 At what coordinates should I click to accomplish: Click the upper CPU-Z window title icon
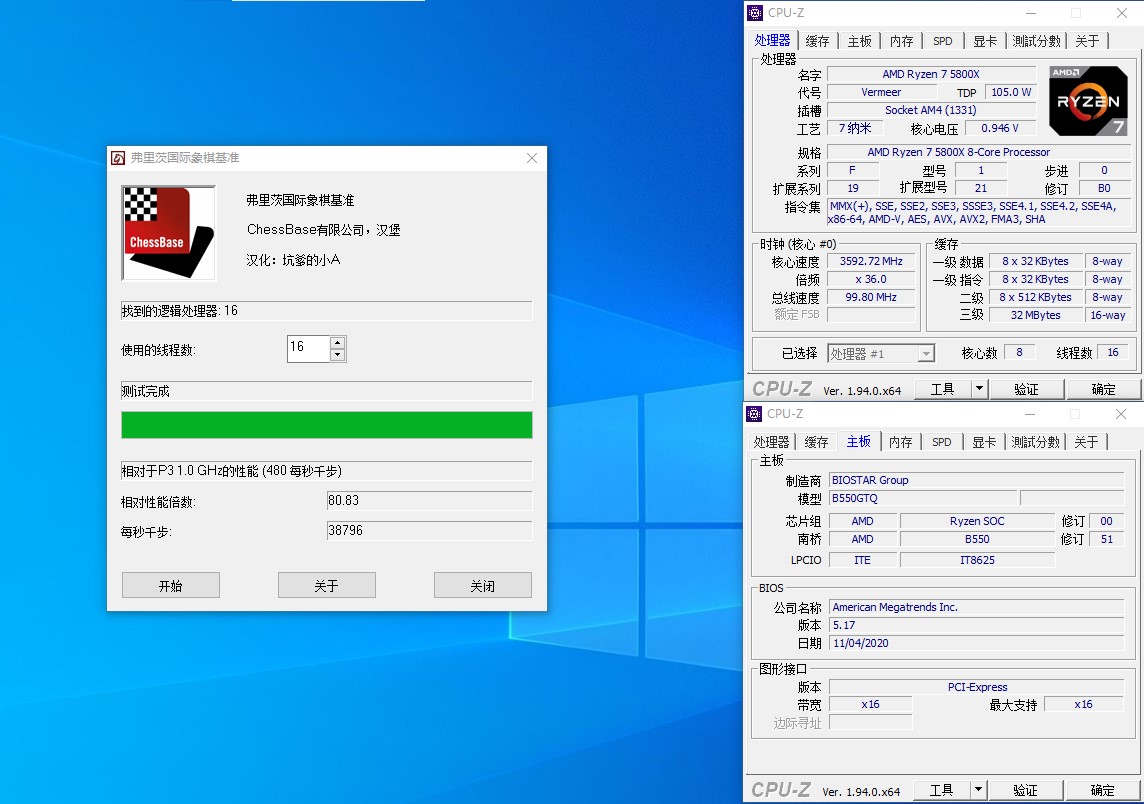[755, 13]
